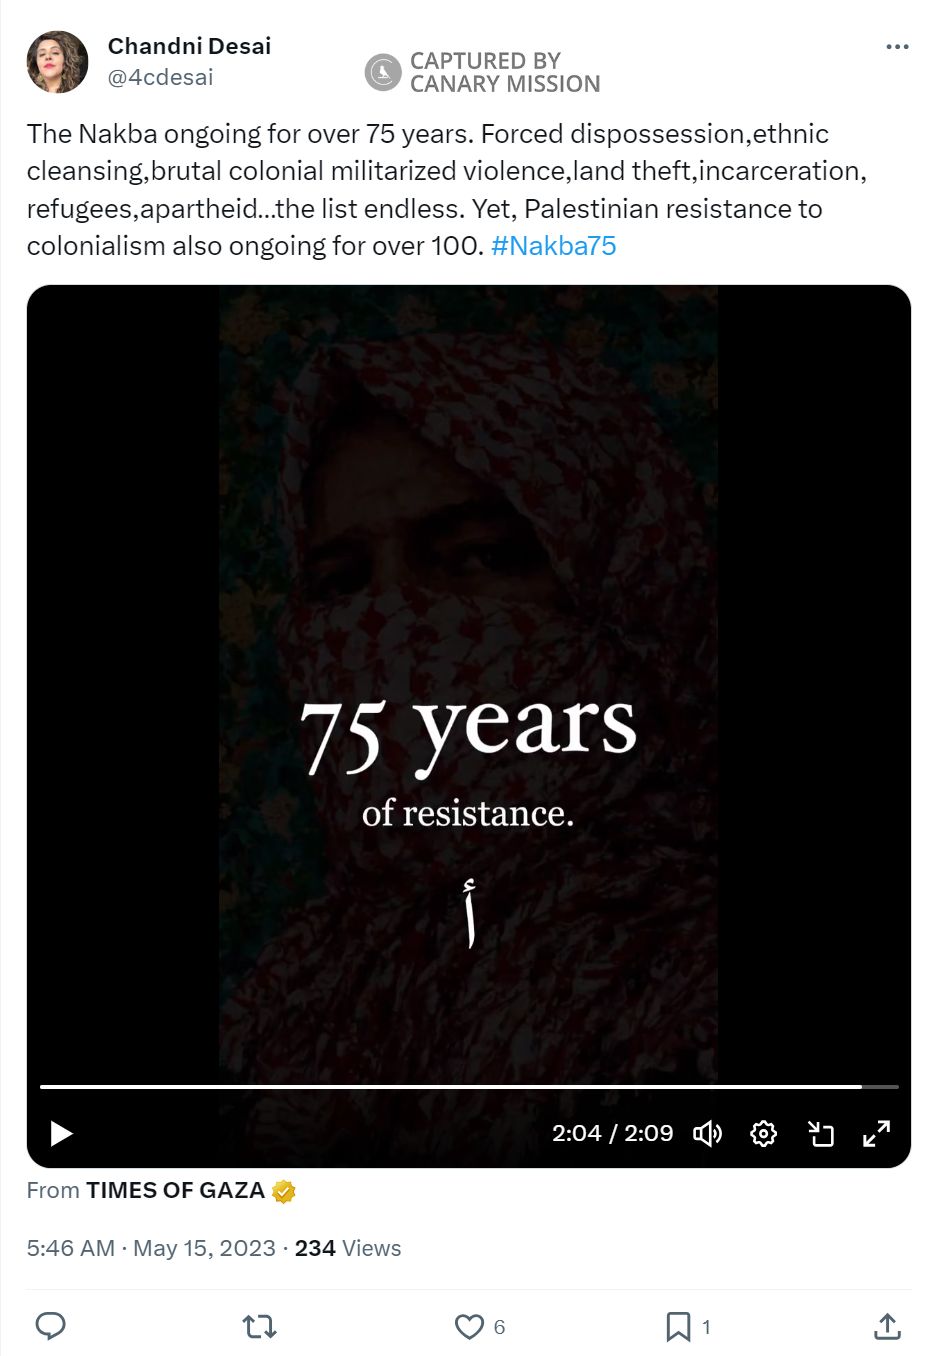Mute the video audio

[x=708, y=1133]
